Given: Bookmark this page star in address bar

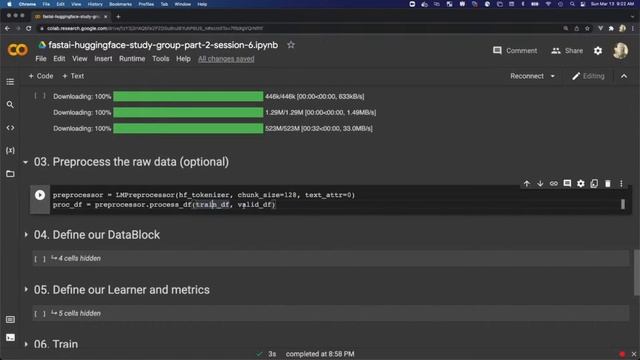Looking at the screenshot, I should point(587,28).
